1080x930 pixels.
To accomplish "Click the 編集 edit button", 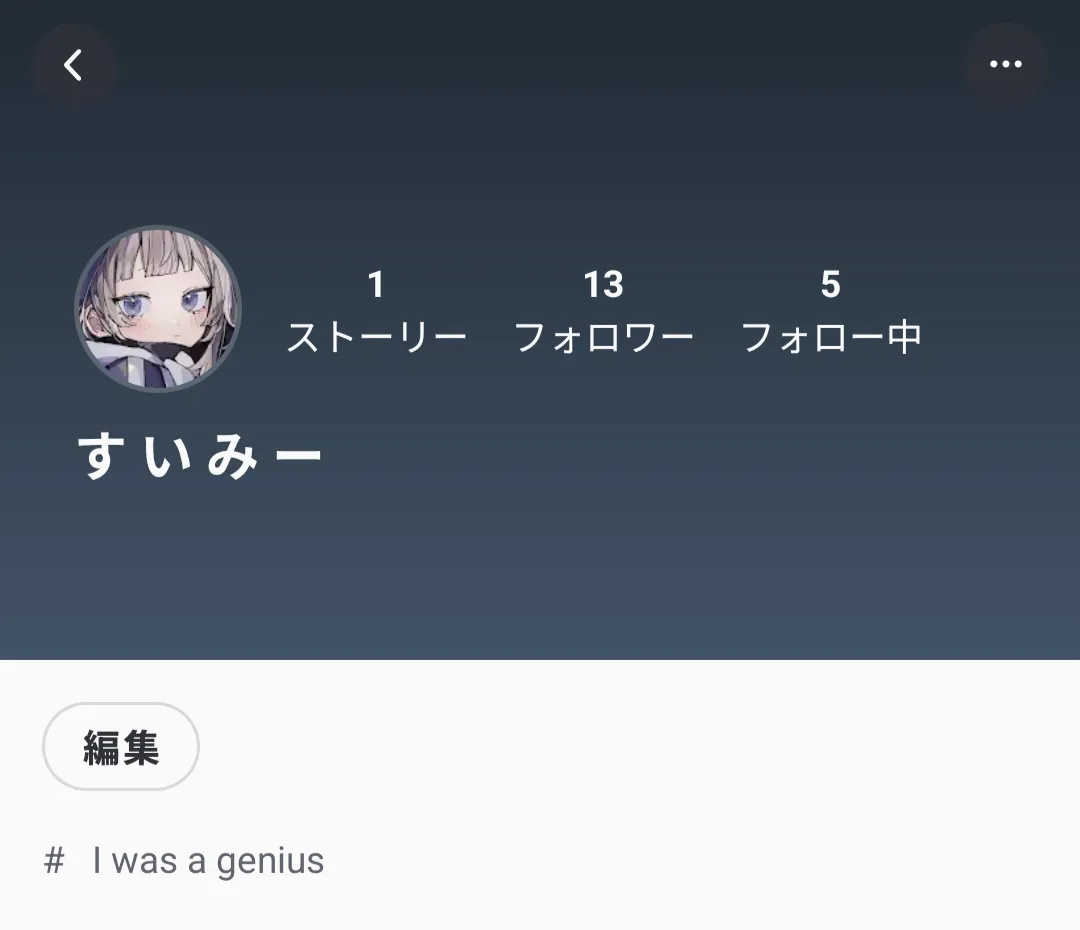I will pos(121,747).
